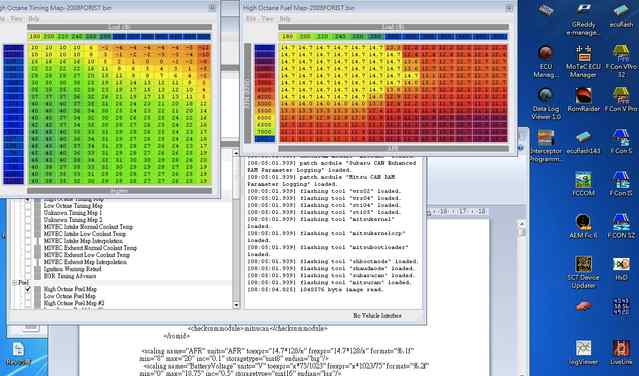This screenshot has height=376, width=639.
Task: Open the GReddy e-manage desktop shortcut
Action: point(583,19)
